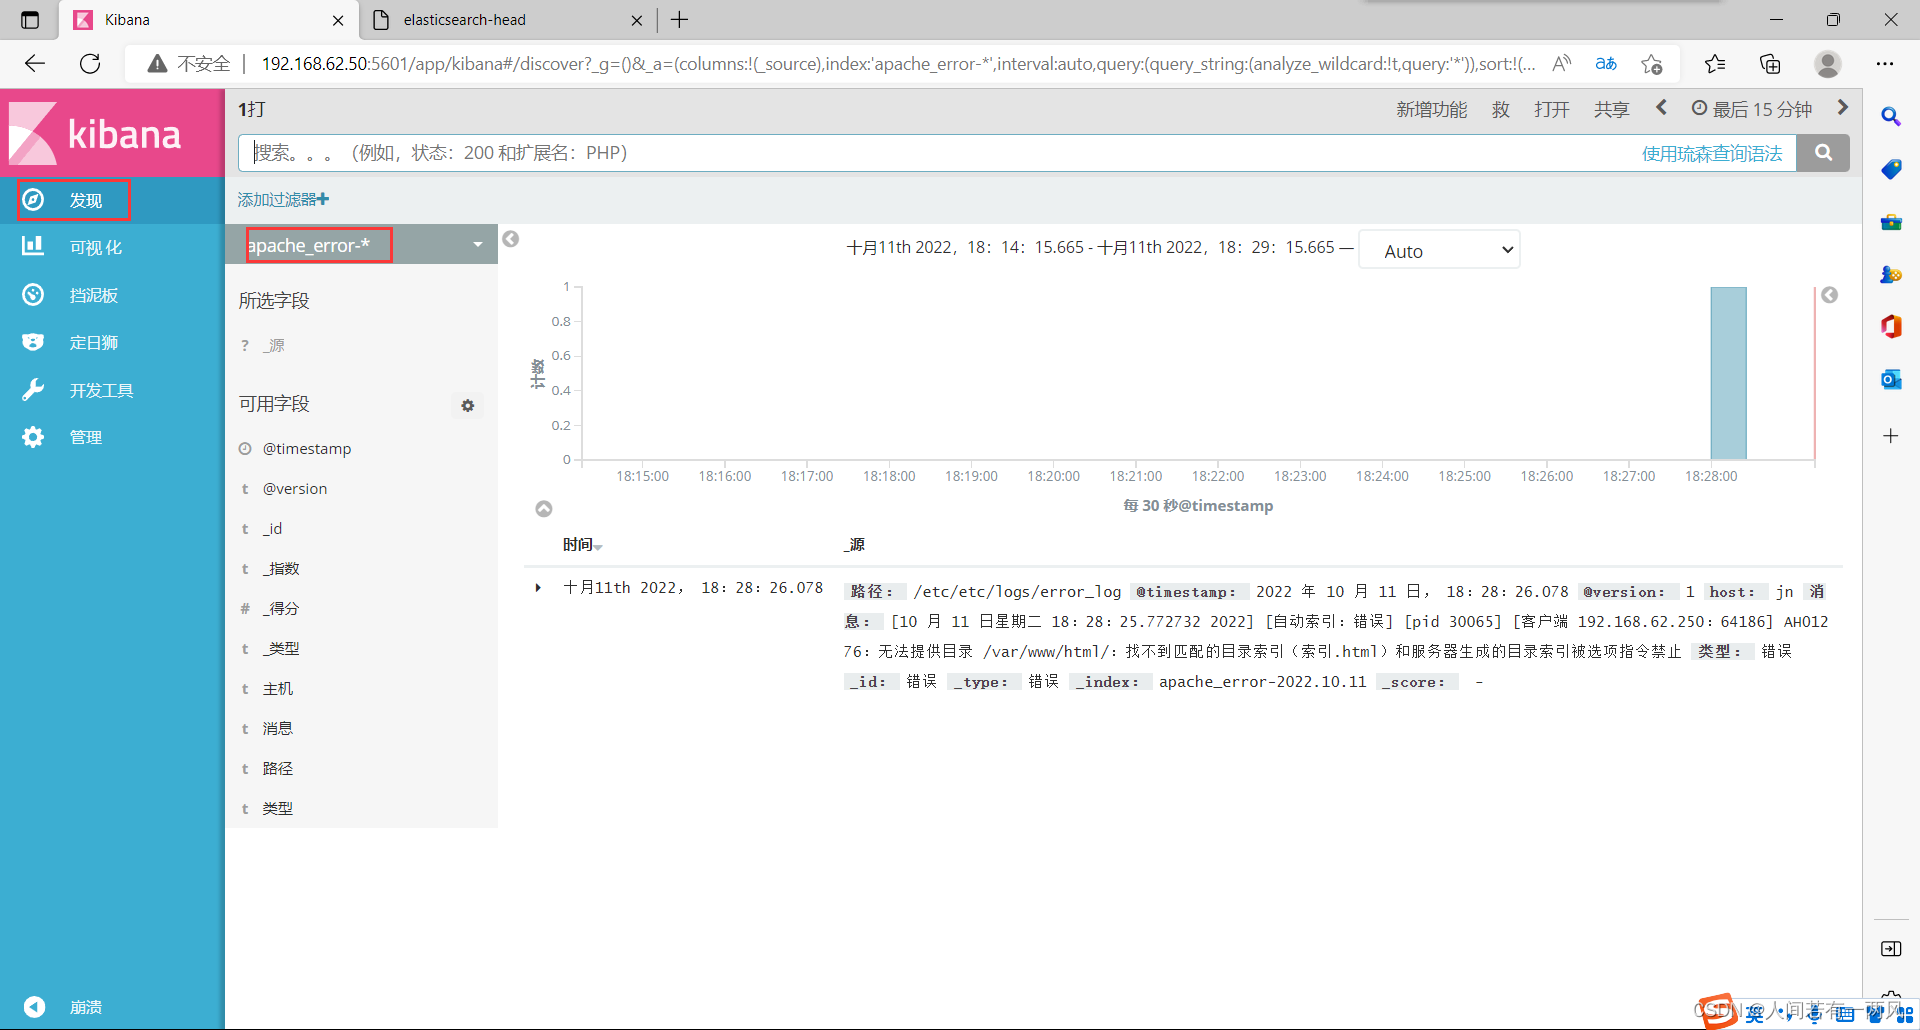Click 新增功能 (New) in top menu

[1432, 109]
